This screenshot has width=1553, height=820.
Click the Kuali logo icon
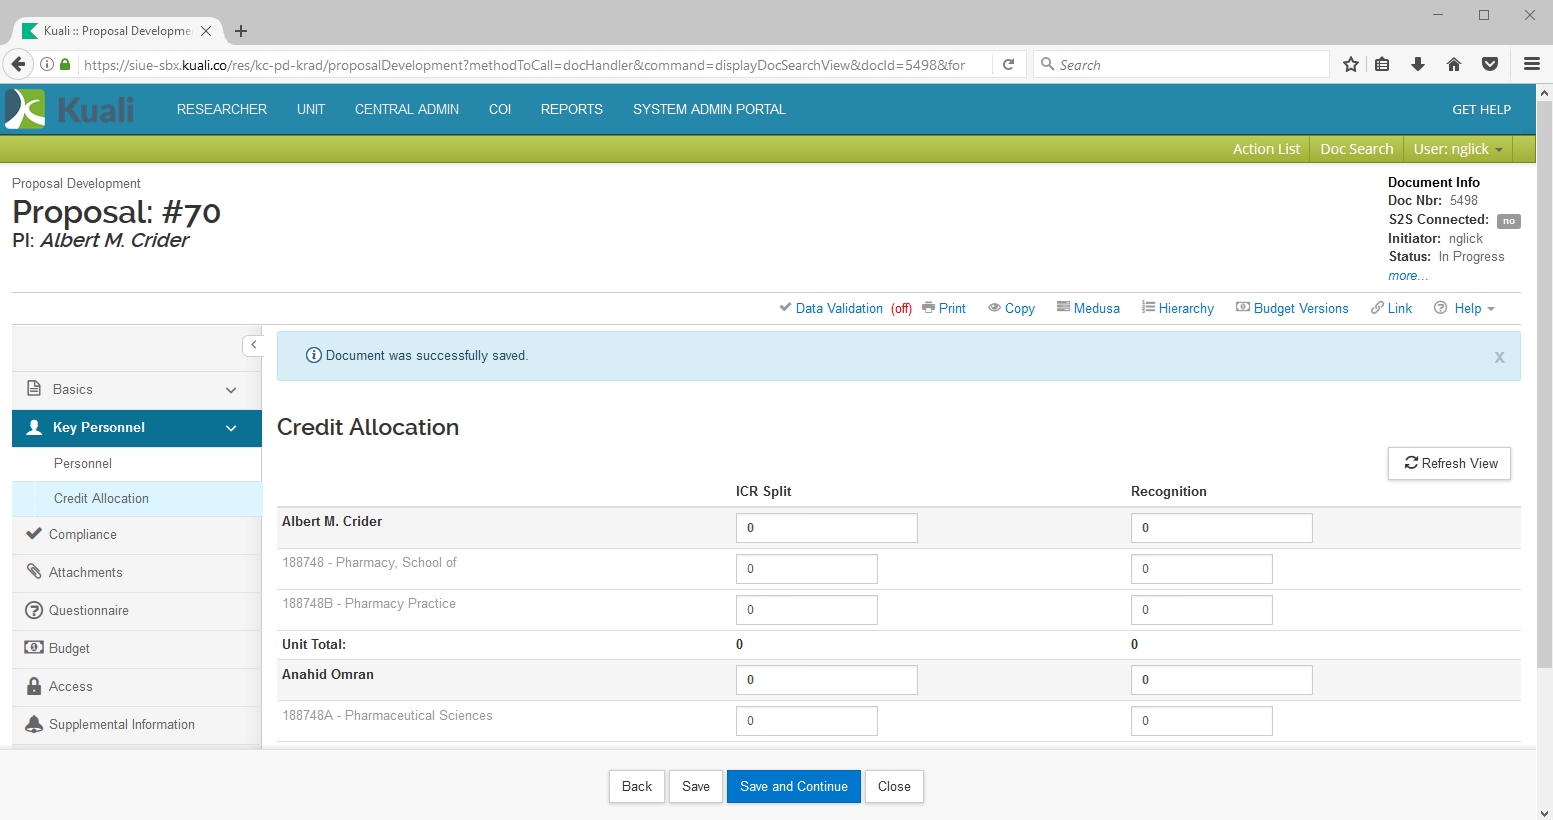[26, 109]
